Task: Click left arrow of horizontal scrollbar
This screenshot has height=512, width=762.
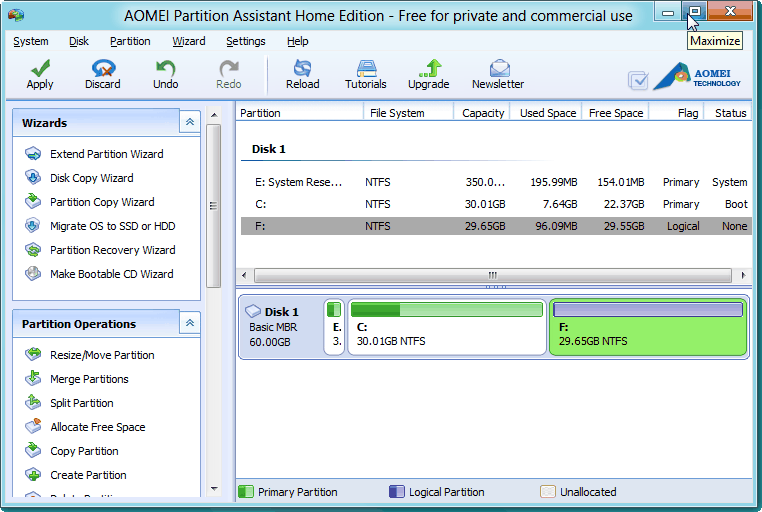Action: point(244,275)
